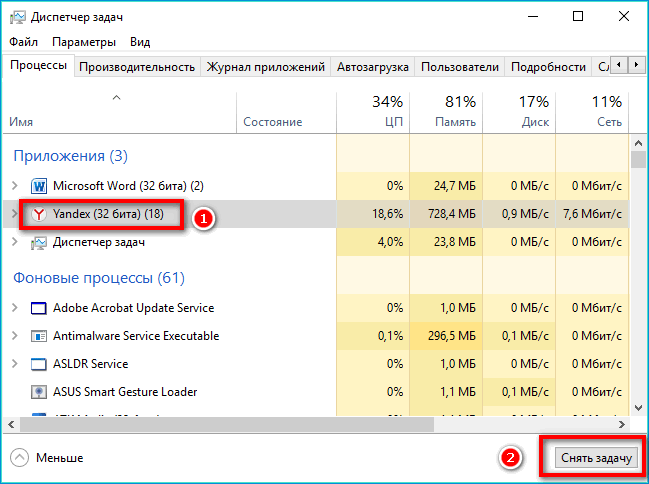Click the Adobe Acrobat Update Service icon
Screen dimensions: 649x484
[x=40, y=308]
